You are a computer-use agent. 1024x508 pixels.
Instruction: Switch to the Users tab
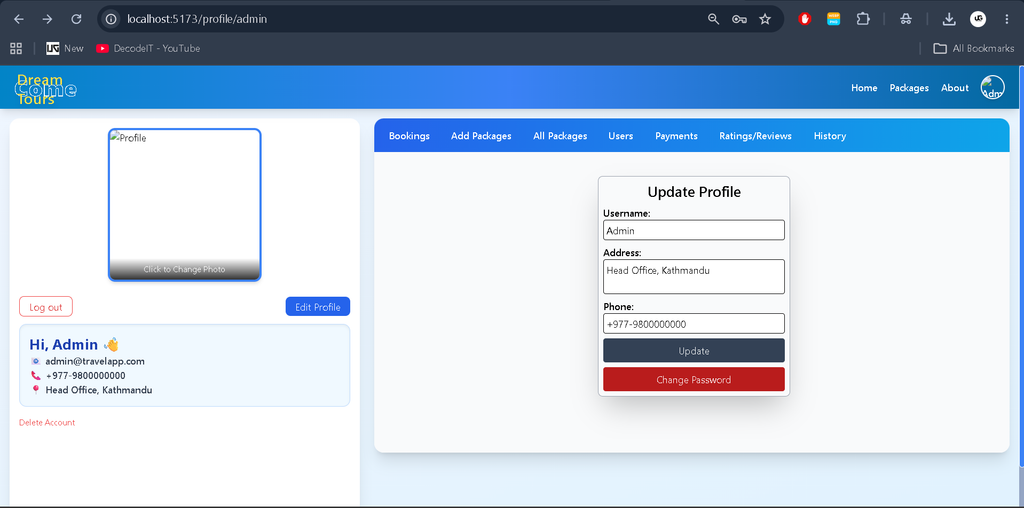point(620,136)
